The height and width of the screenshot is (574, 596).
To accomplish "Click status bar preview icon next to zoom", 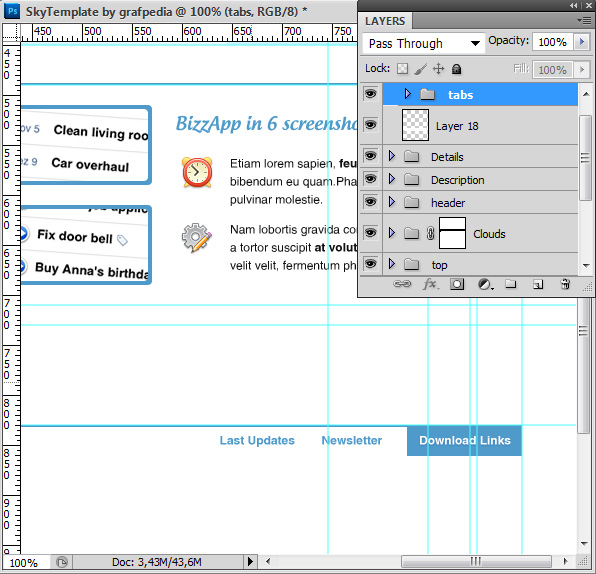I will click(x=62, y=562).
